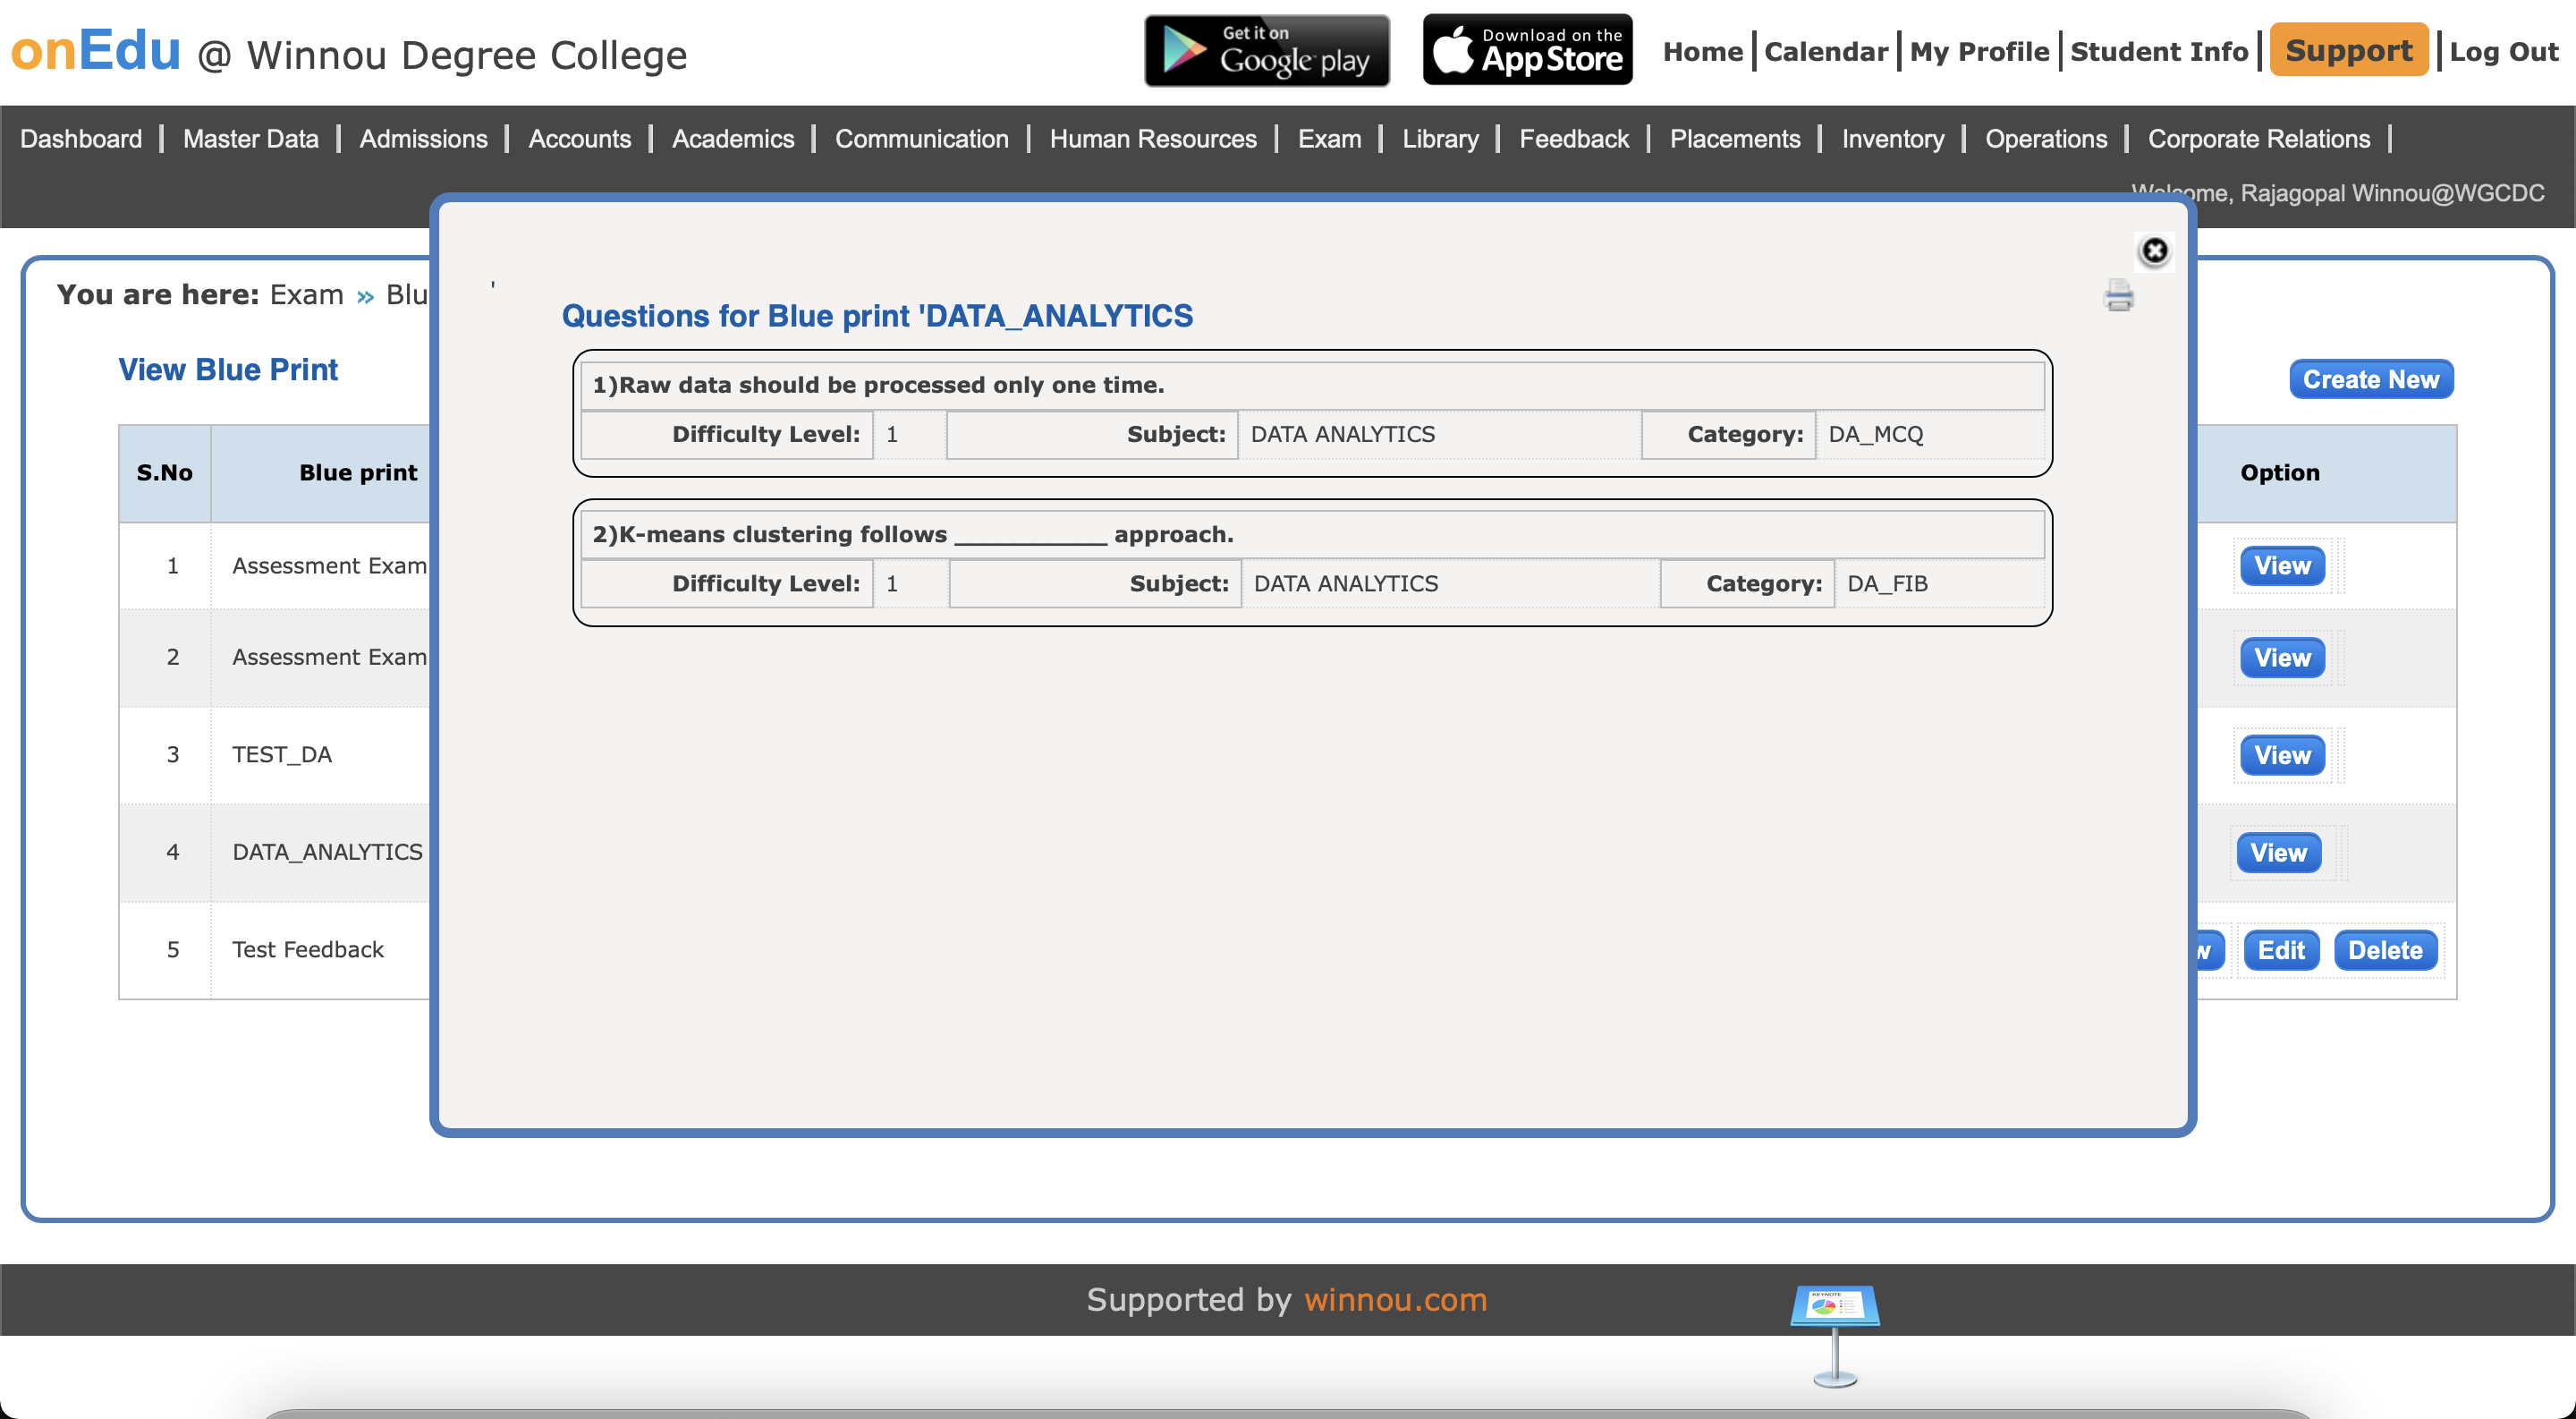View the TEST_DA blue print row
The width and height of the screenshot is (2576, 1419).
2281,755
